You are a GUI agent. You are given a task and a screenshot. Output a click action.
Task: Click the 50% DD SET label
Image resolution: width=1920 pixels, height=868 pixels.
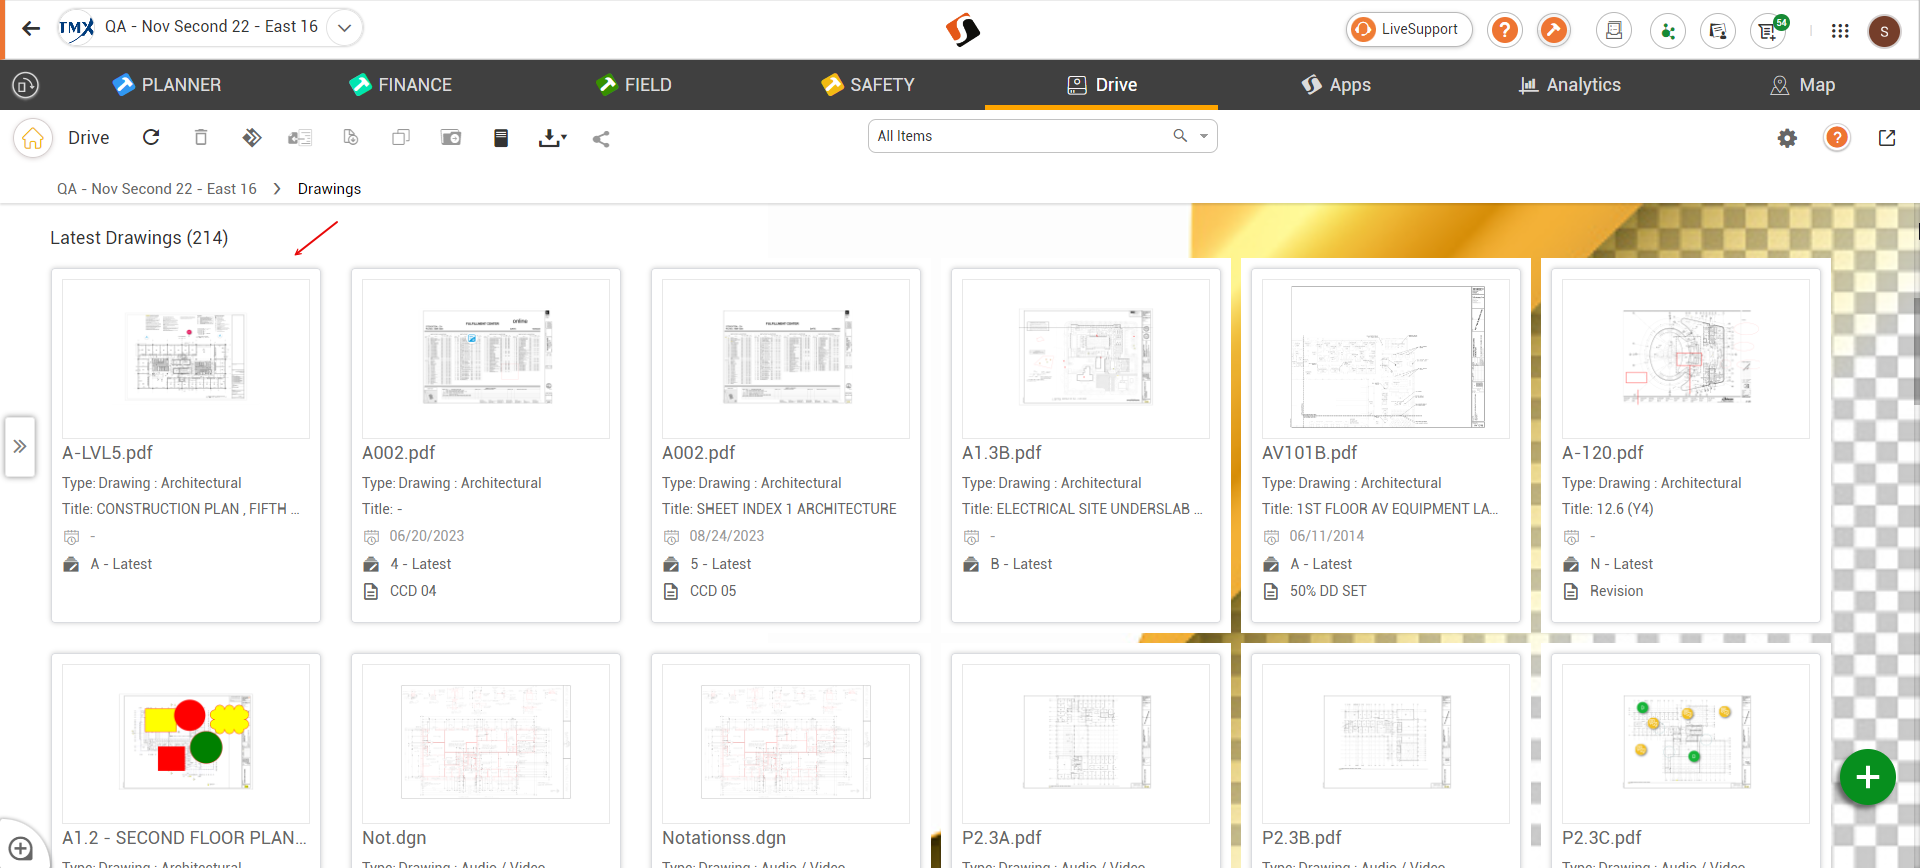pos(1328,591)
